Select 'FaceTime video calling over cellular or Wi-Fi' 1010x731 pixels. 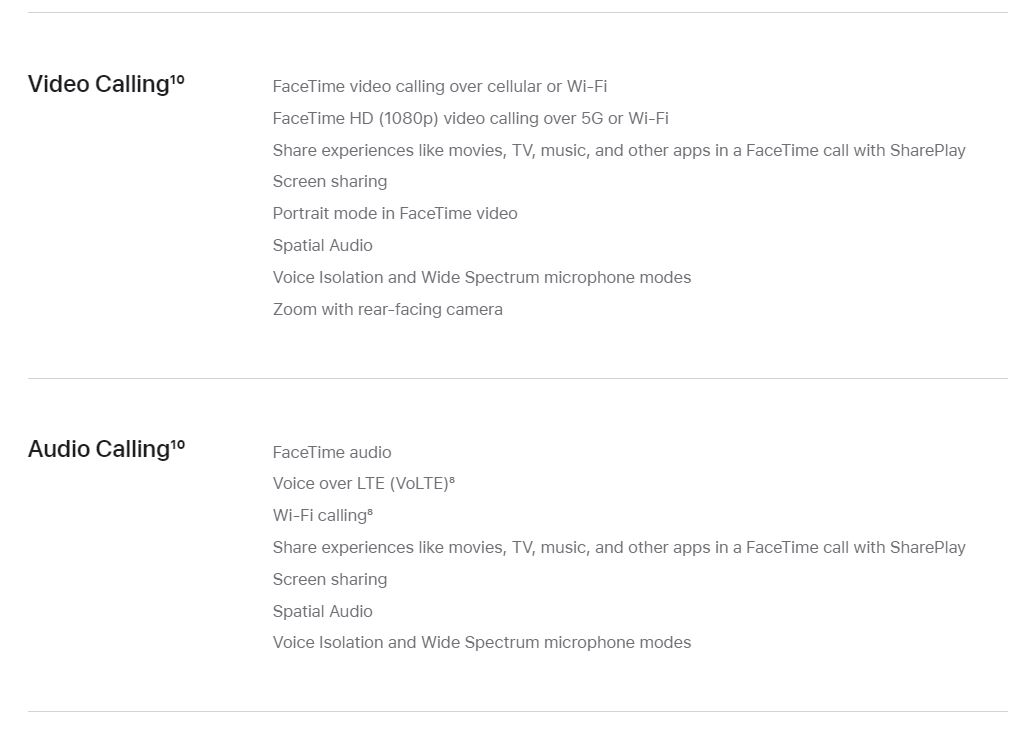440,86
